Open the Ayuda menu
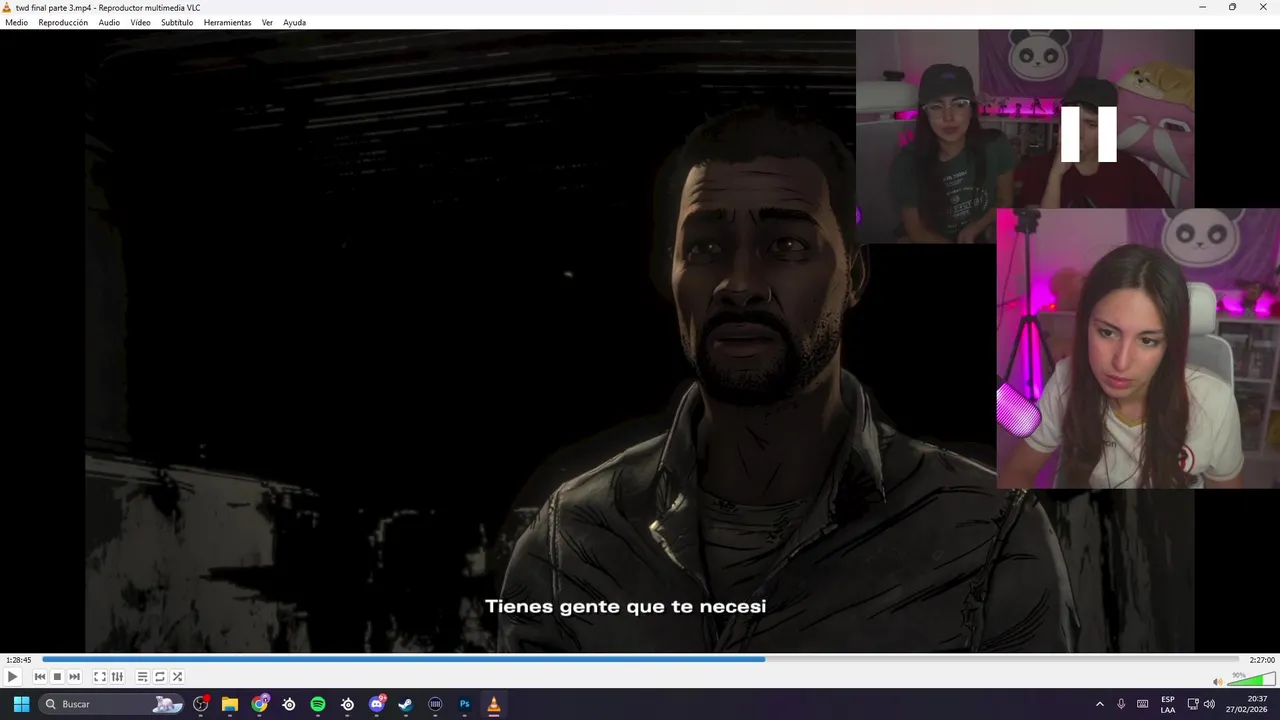Screen dimensions: 1280x720 pyautogui.click(x=294, y=22)
